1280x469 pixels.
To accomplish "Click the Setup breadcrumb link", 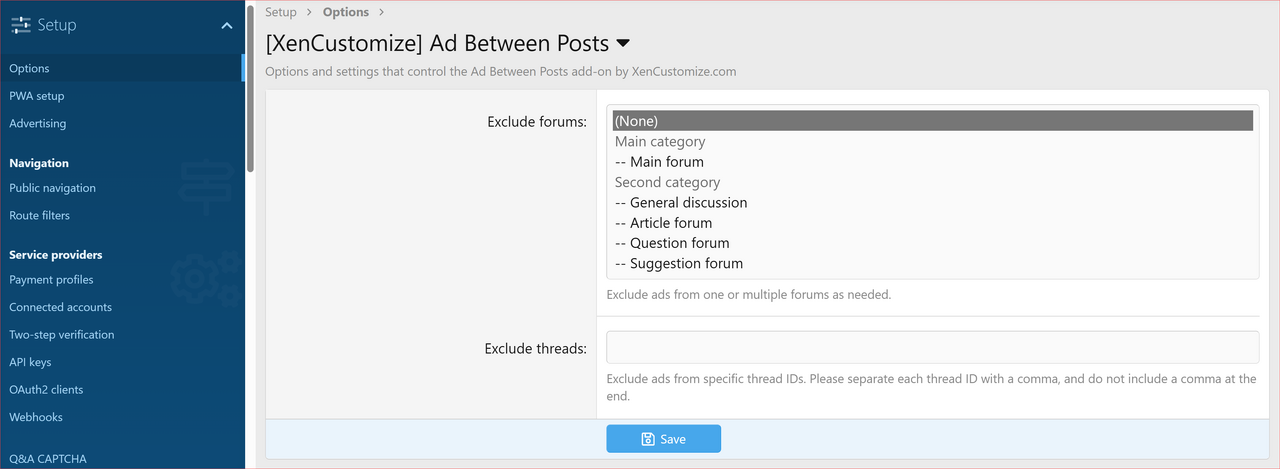I will click(281, 12).
